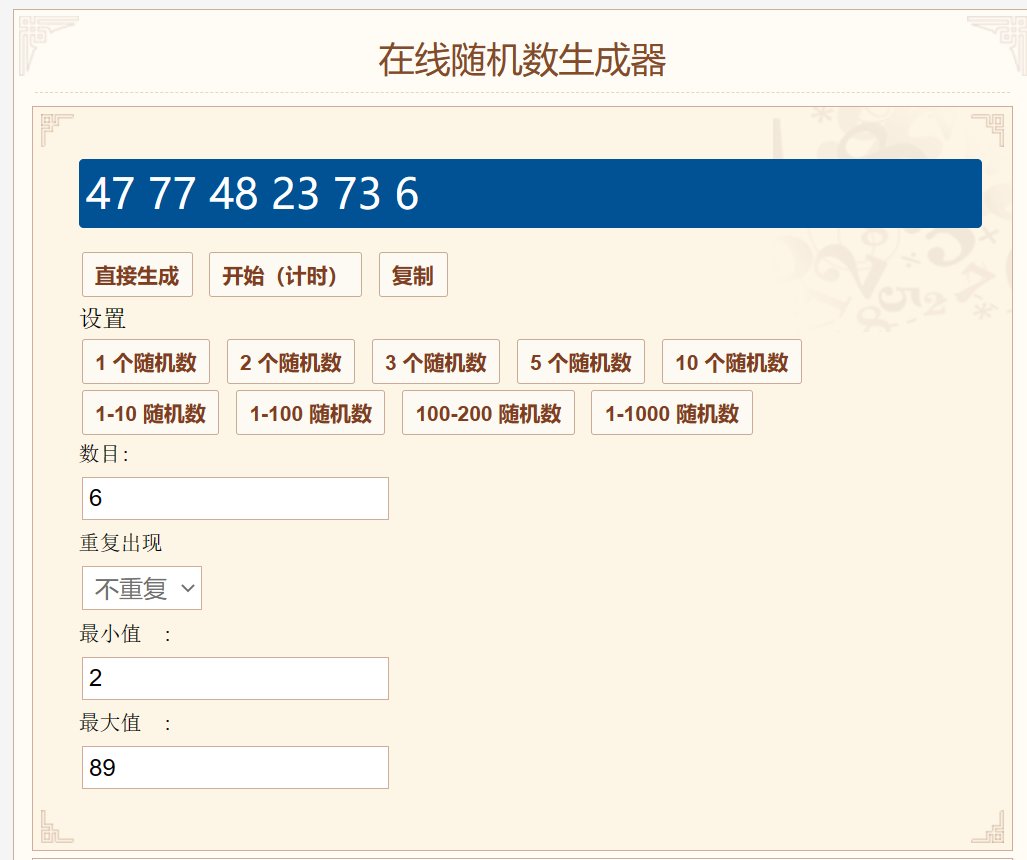Click the 重复出现 label

click(121, 542)
